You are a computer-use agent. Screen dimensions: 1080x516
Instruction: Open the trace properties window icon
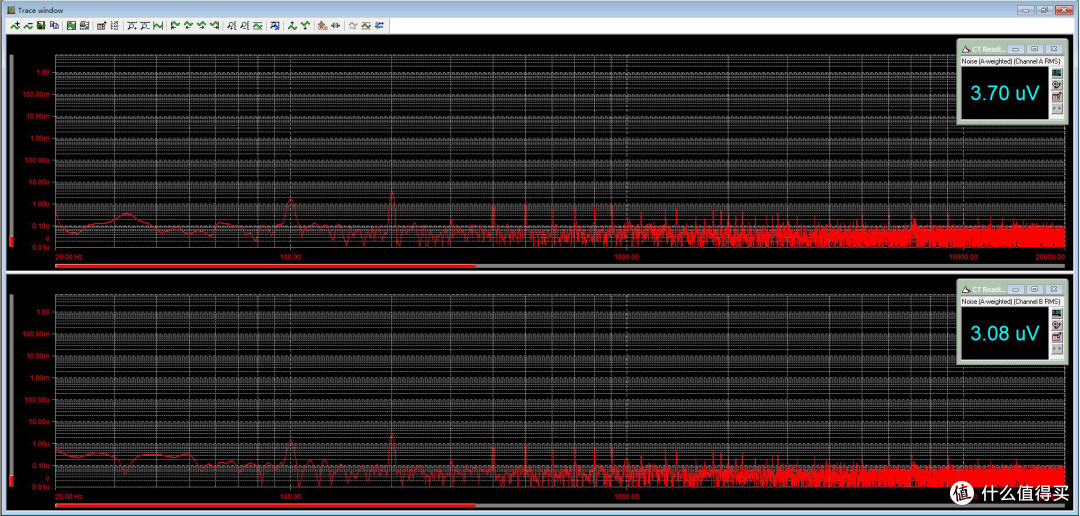[x=101, y=26]
